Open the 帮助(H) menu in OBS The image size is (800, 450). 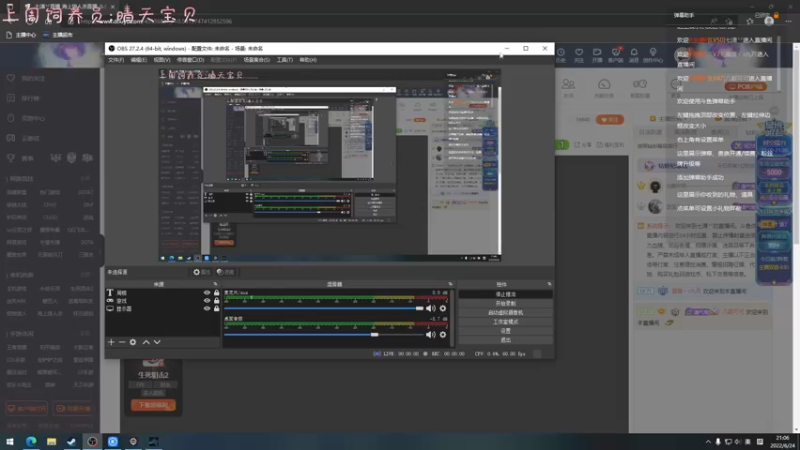click(x=308, y=60)
